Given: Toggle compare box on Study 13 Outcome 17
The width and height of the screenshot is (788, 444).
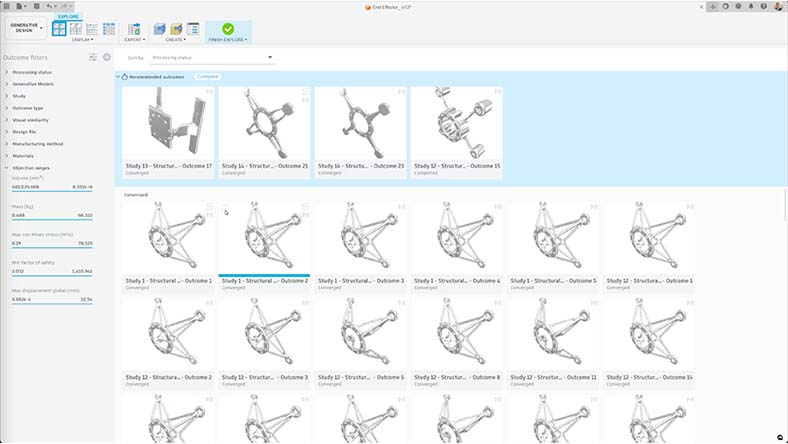Looking at the screenshot, I should [x=210, y=91].
